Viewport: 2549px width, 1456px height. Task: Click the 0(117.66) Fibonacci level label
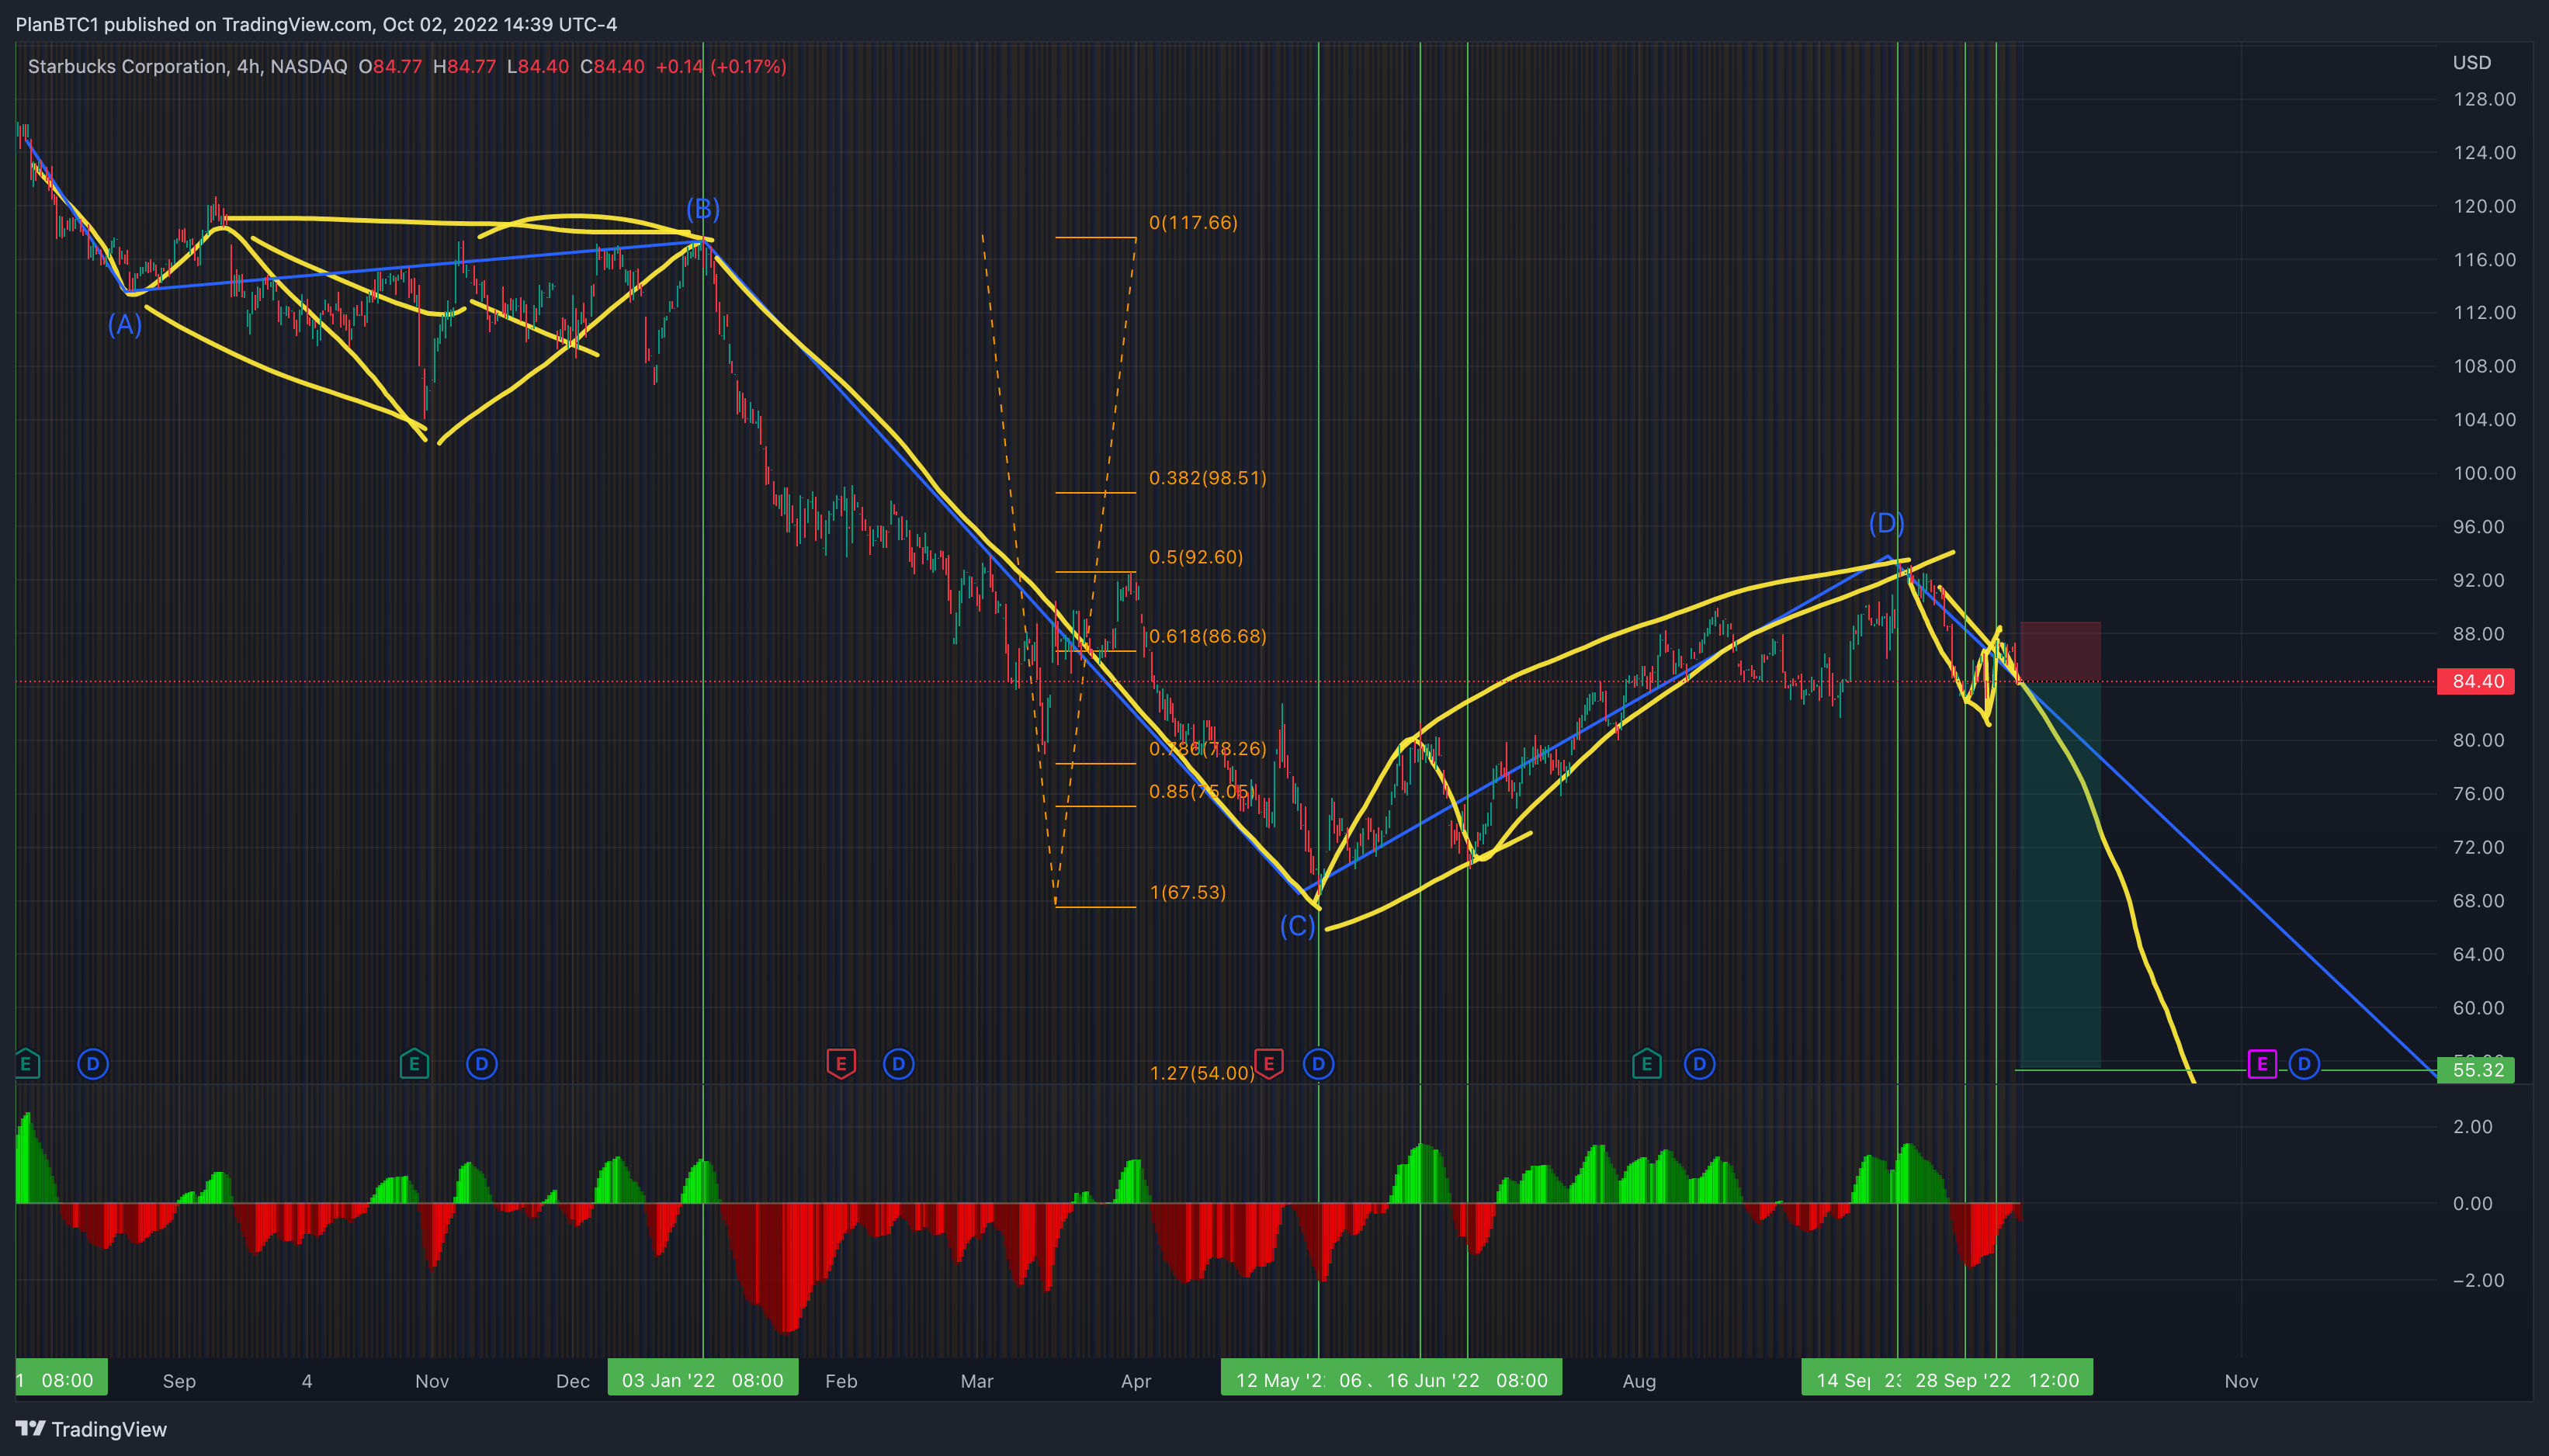click(1193, 222)
